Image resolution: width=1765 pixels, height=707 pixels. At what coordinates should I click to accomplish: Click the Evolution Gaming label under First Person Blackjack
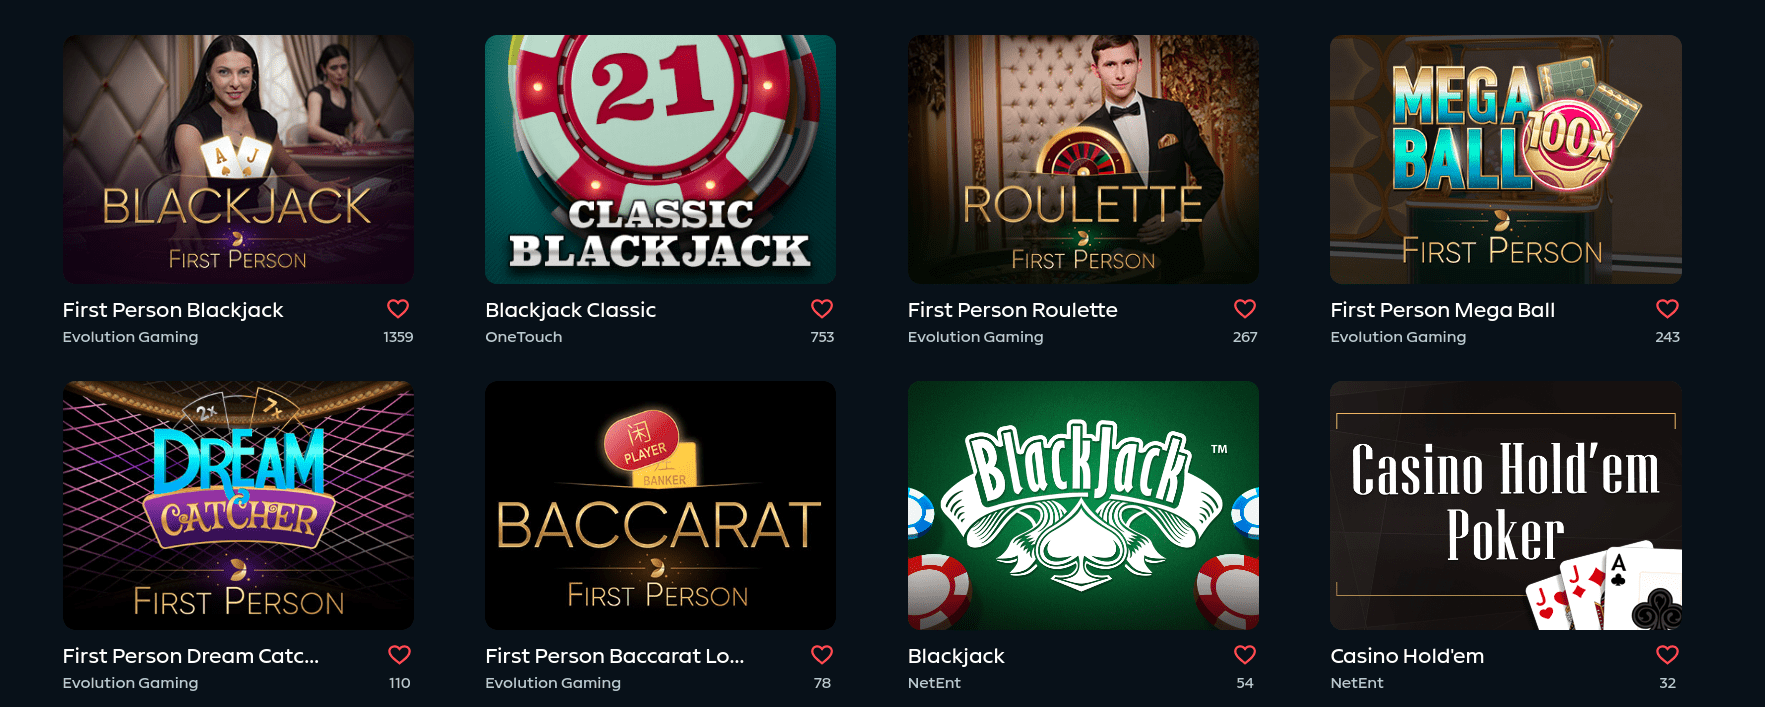130,337
